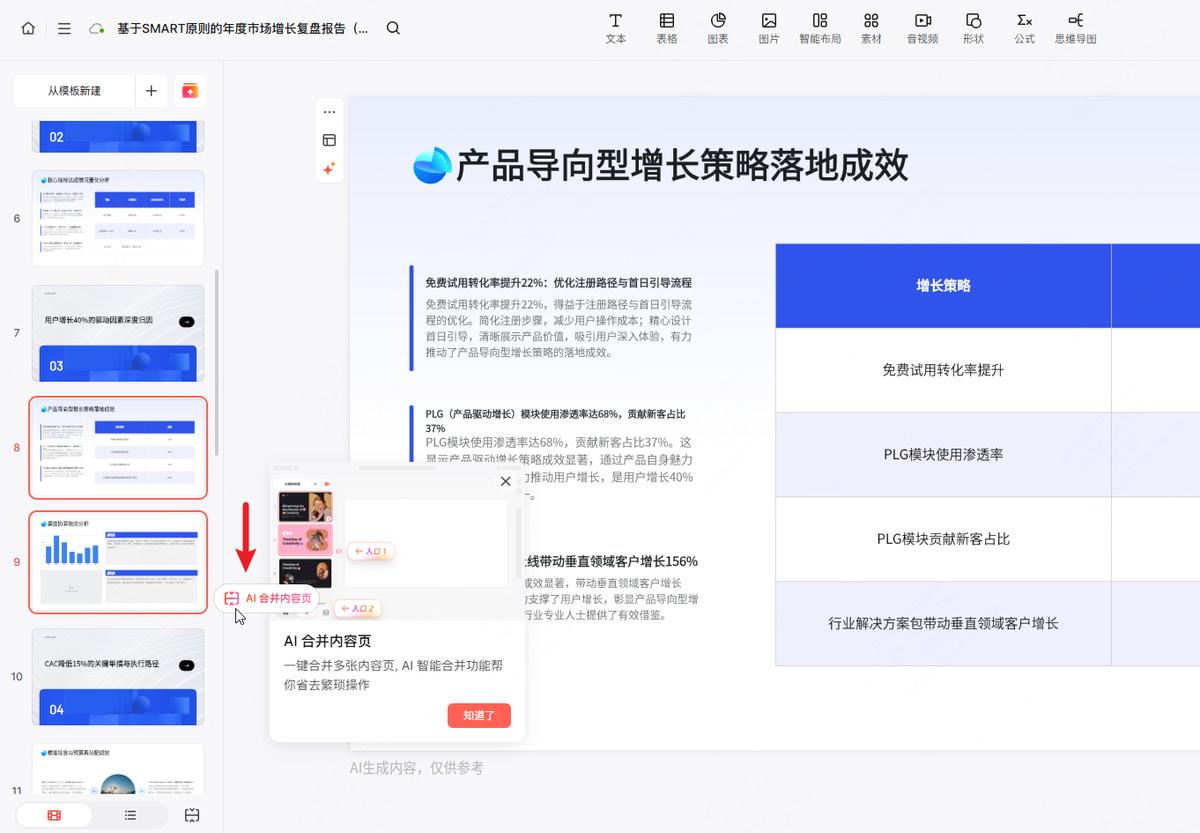The image size is (1200, 833).
Task: Click heading PLG（产品驱动增长）模块使用渗透率
Action: point(555,420)
